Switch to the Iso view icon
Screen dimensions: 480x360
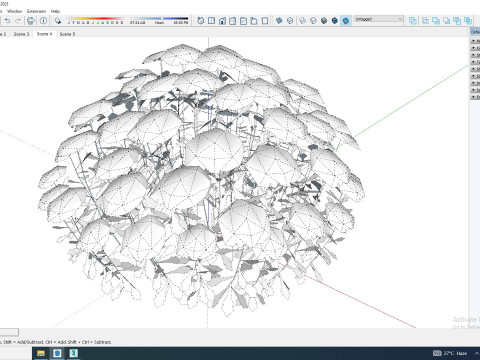click(201, 21)
